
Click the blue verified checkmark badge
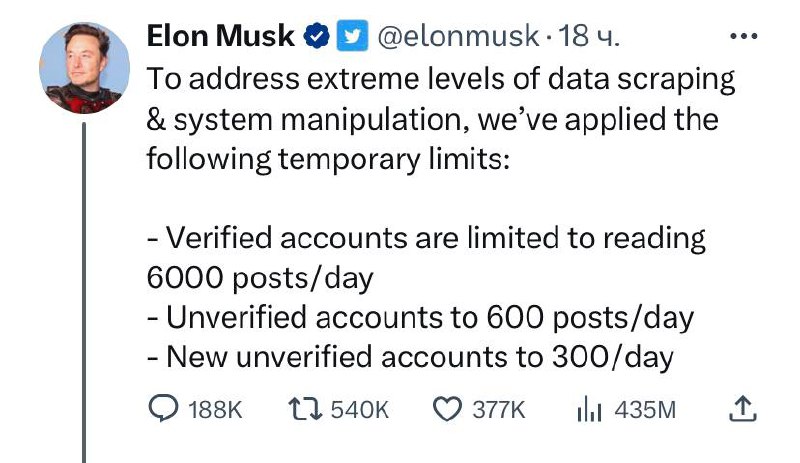coord(317,36)
